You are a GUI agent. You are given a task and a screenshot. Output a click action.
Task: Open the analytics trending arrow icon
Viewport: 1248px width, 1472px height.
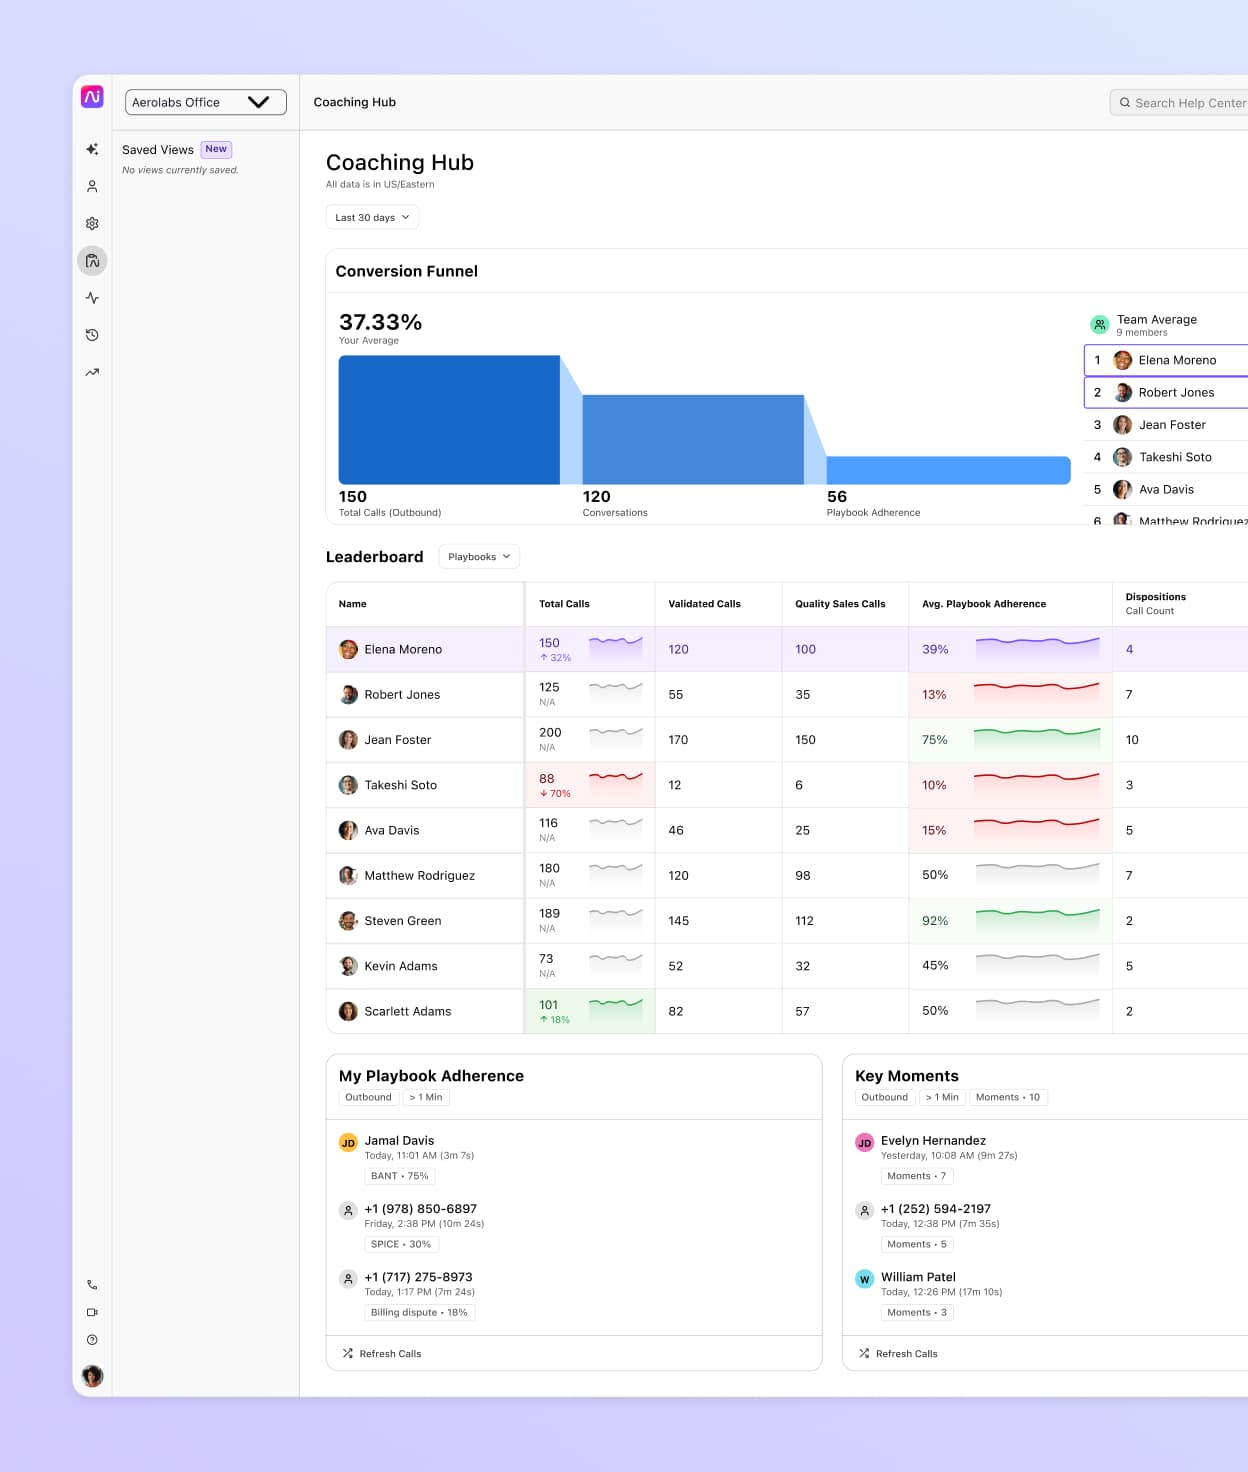[92, 372]
